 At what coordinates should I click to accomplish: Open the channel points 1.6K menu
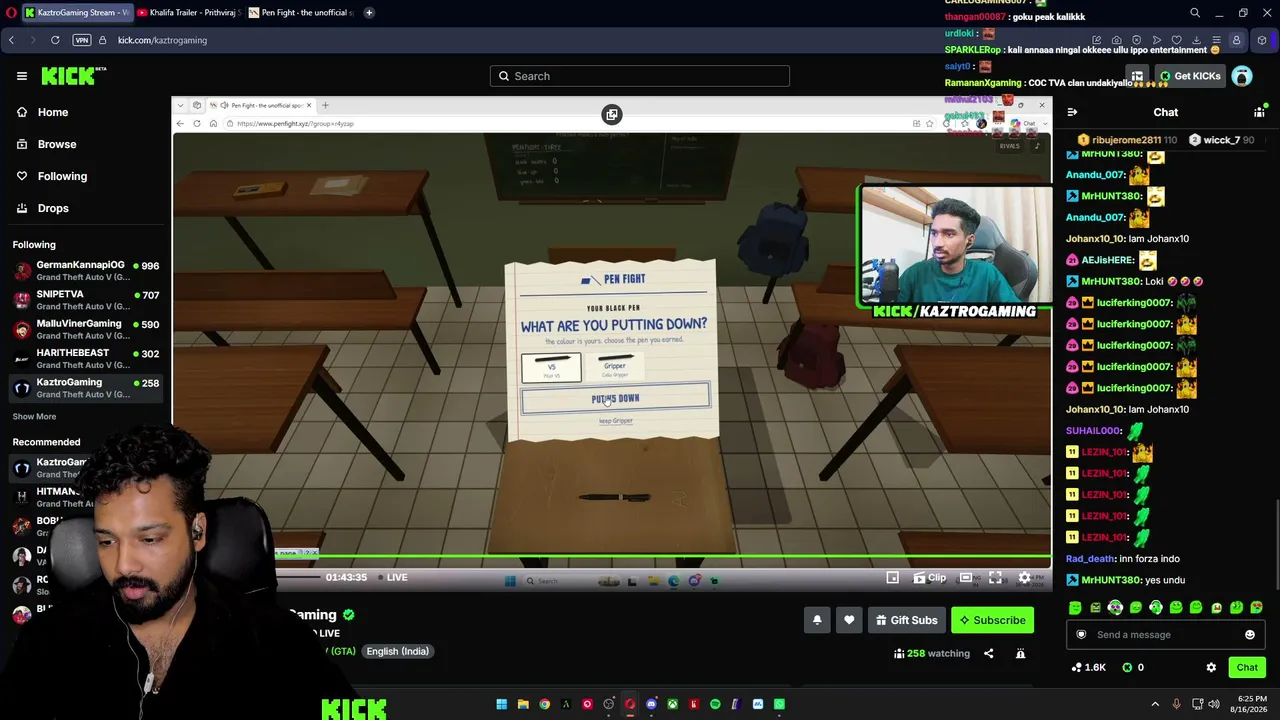[1088, 667]
